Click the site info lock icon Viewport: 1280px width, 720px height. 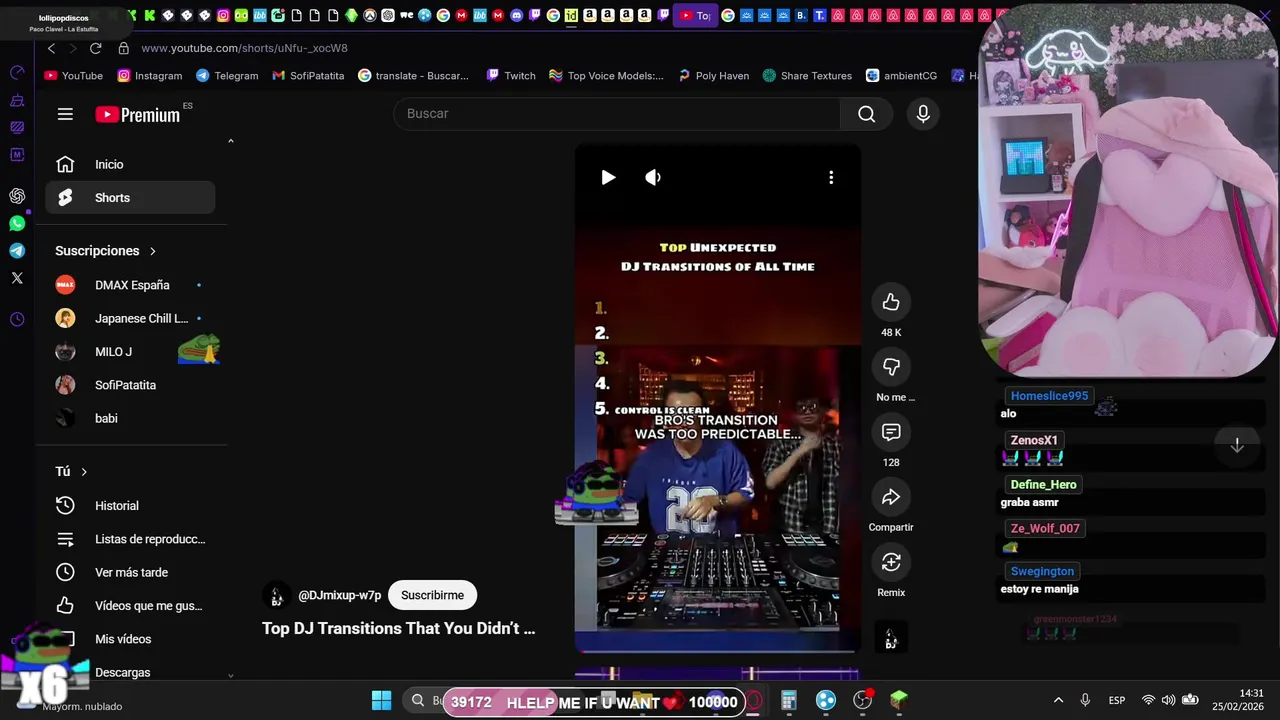coord(123,48)
